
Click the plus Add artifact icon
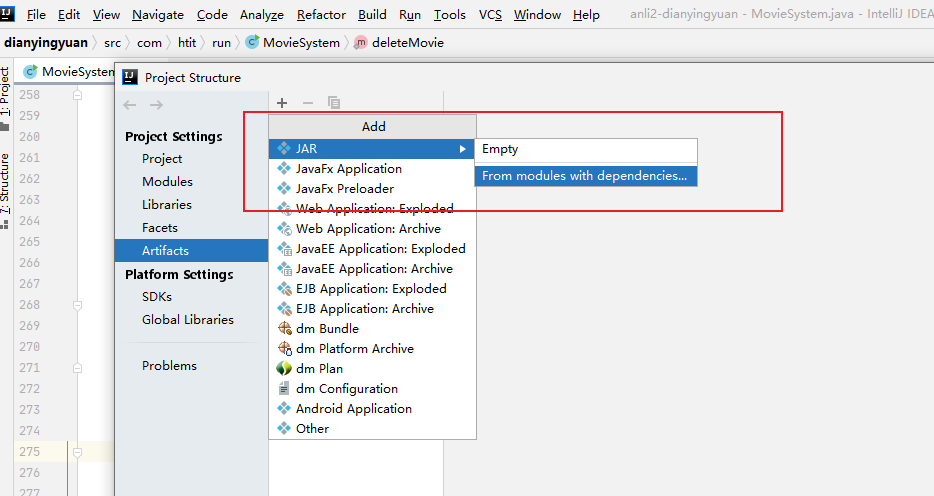[x=282, y=103]
